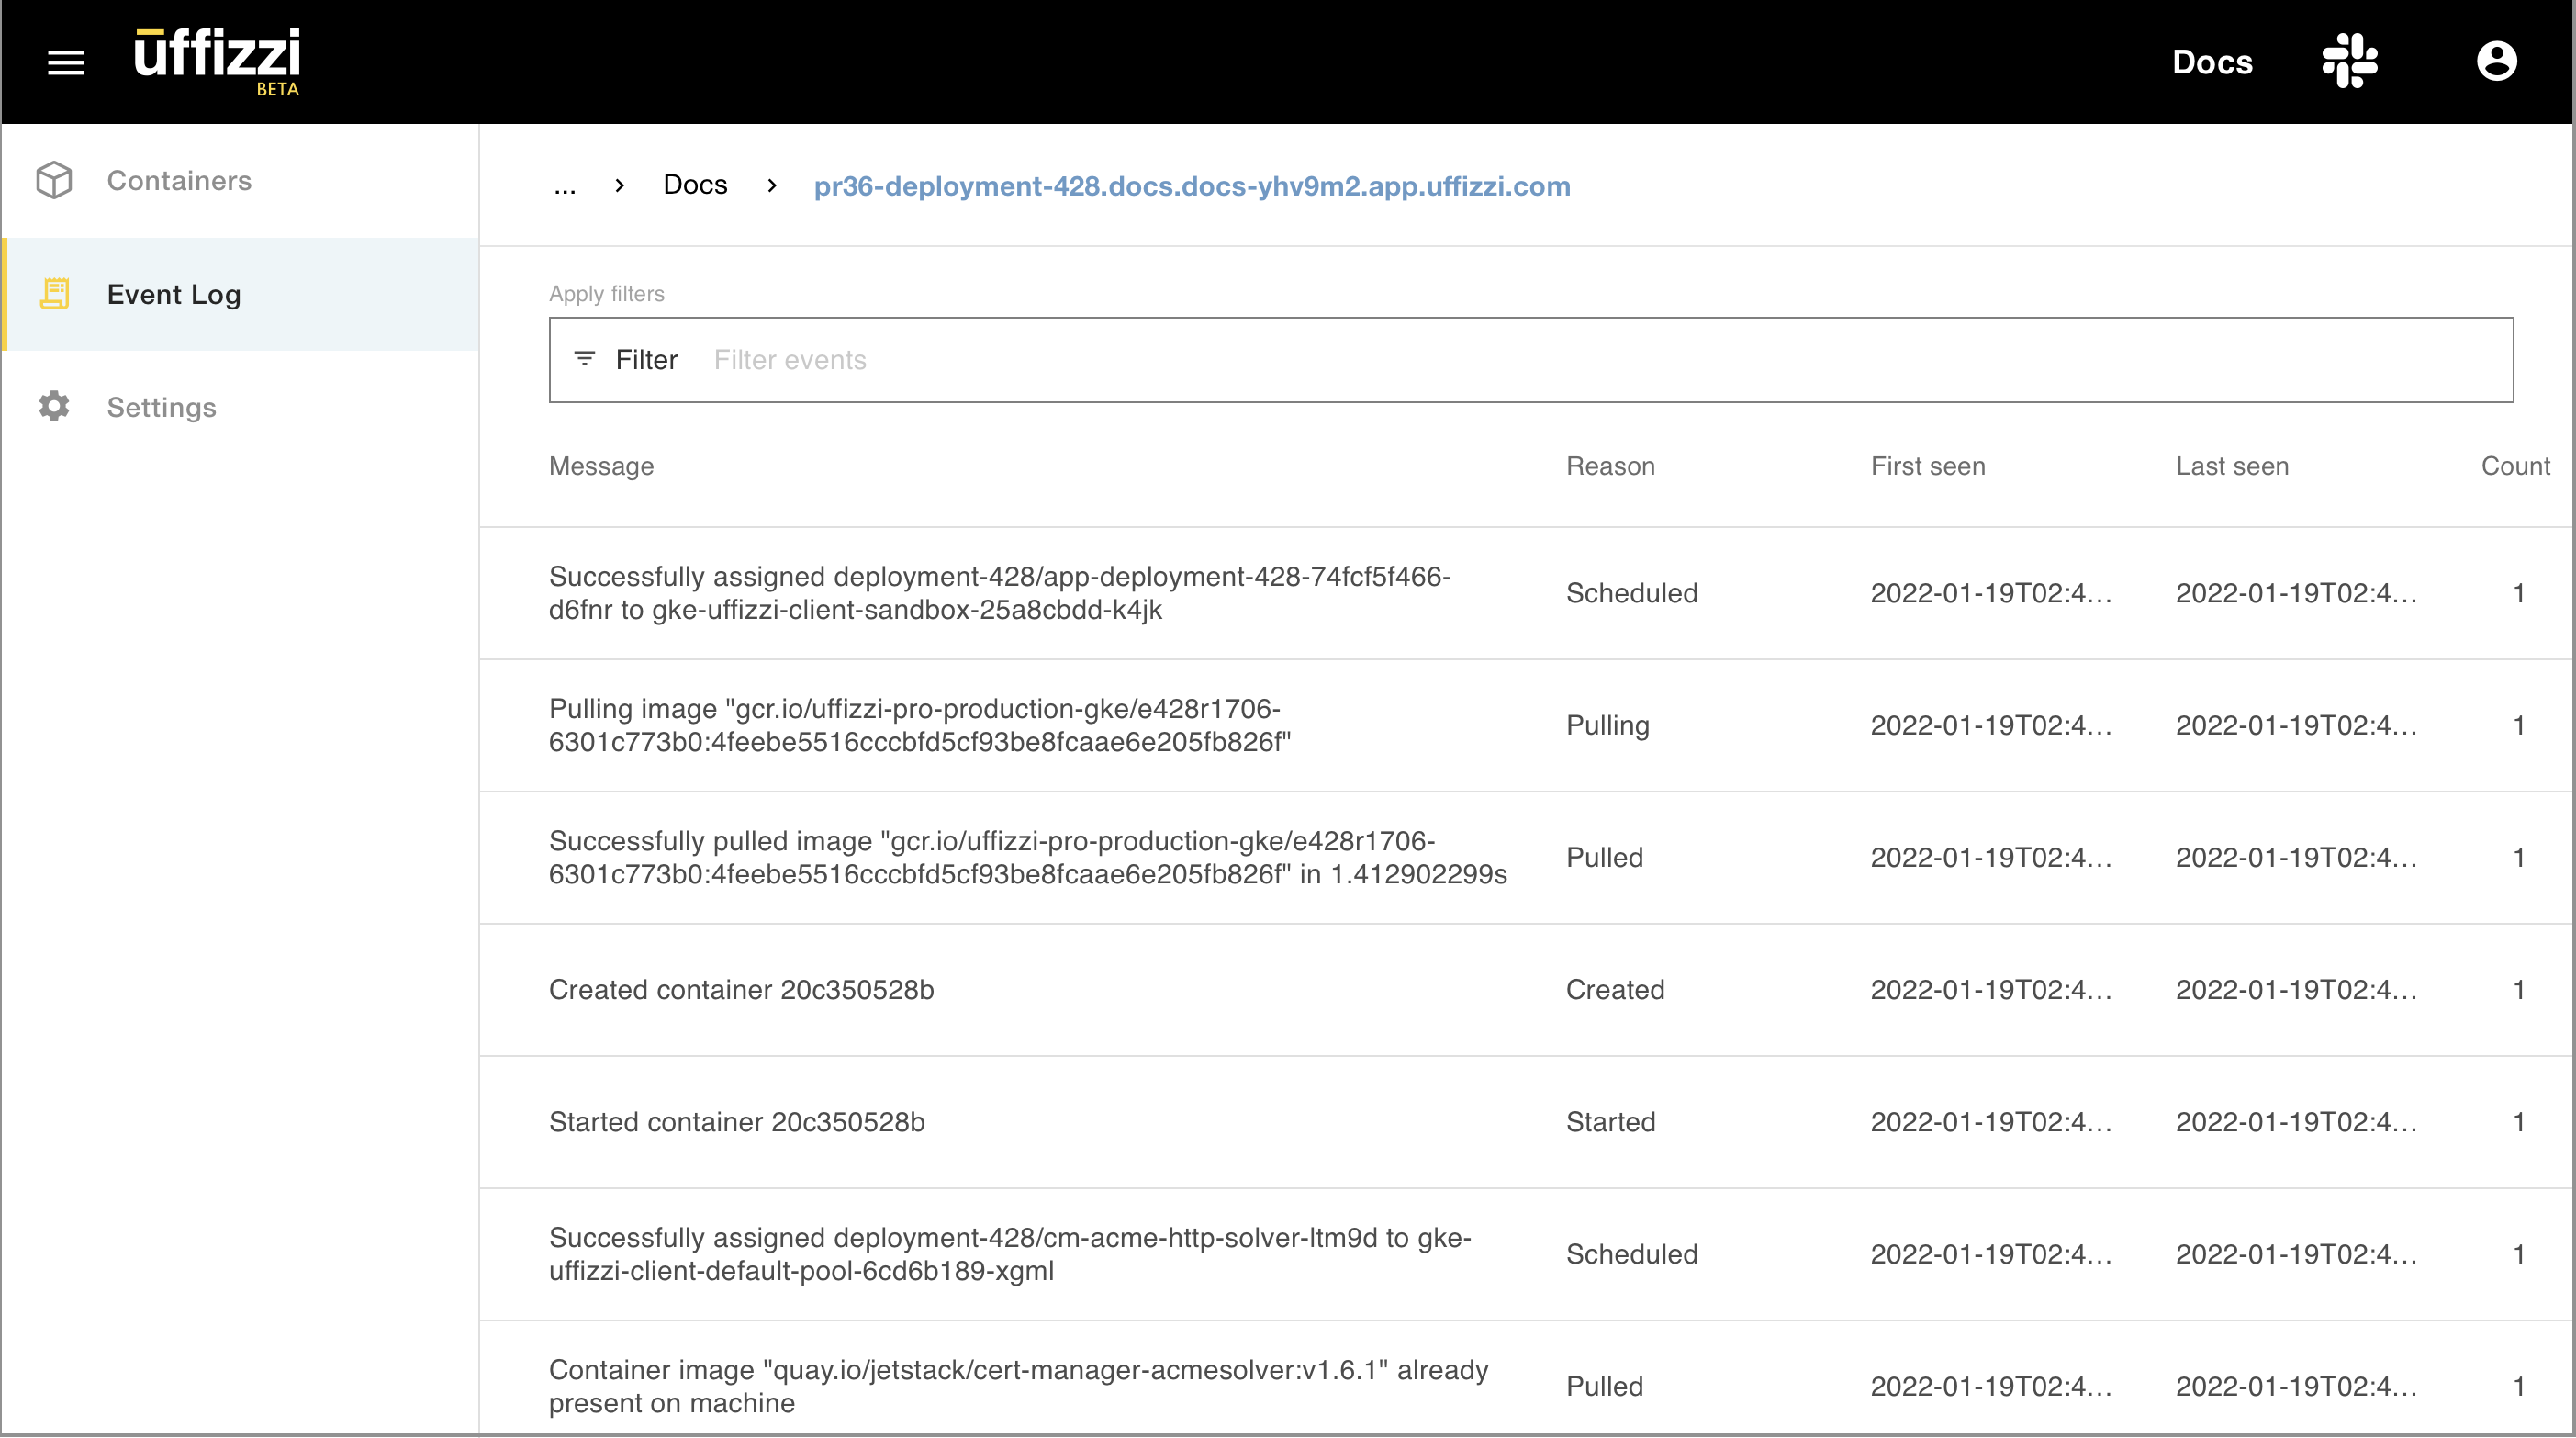The width and height of the screenshot is (2576, 1438).
Task: Switch to the Containers section
Action: click(179, 180)
